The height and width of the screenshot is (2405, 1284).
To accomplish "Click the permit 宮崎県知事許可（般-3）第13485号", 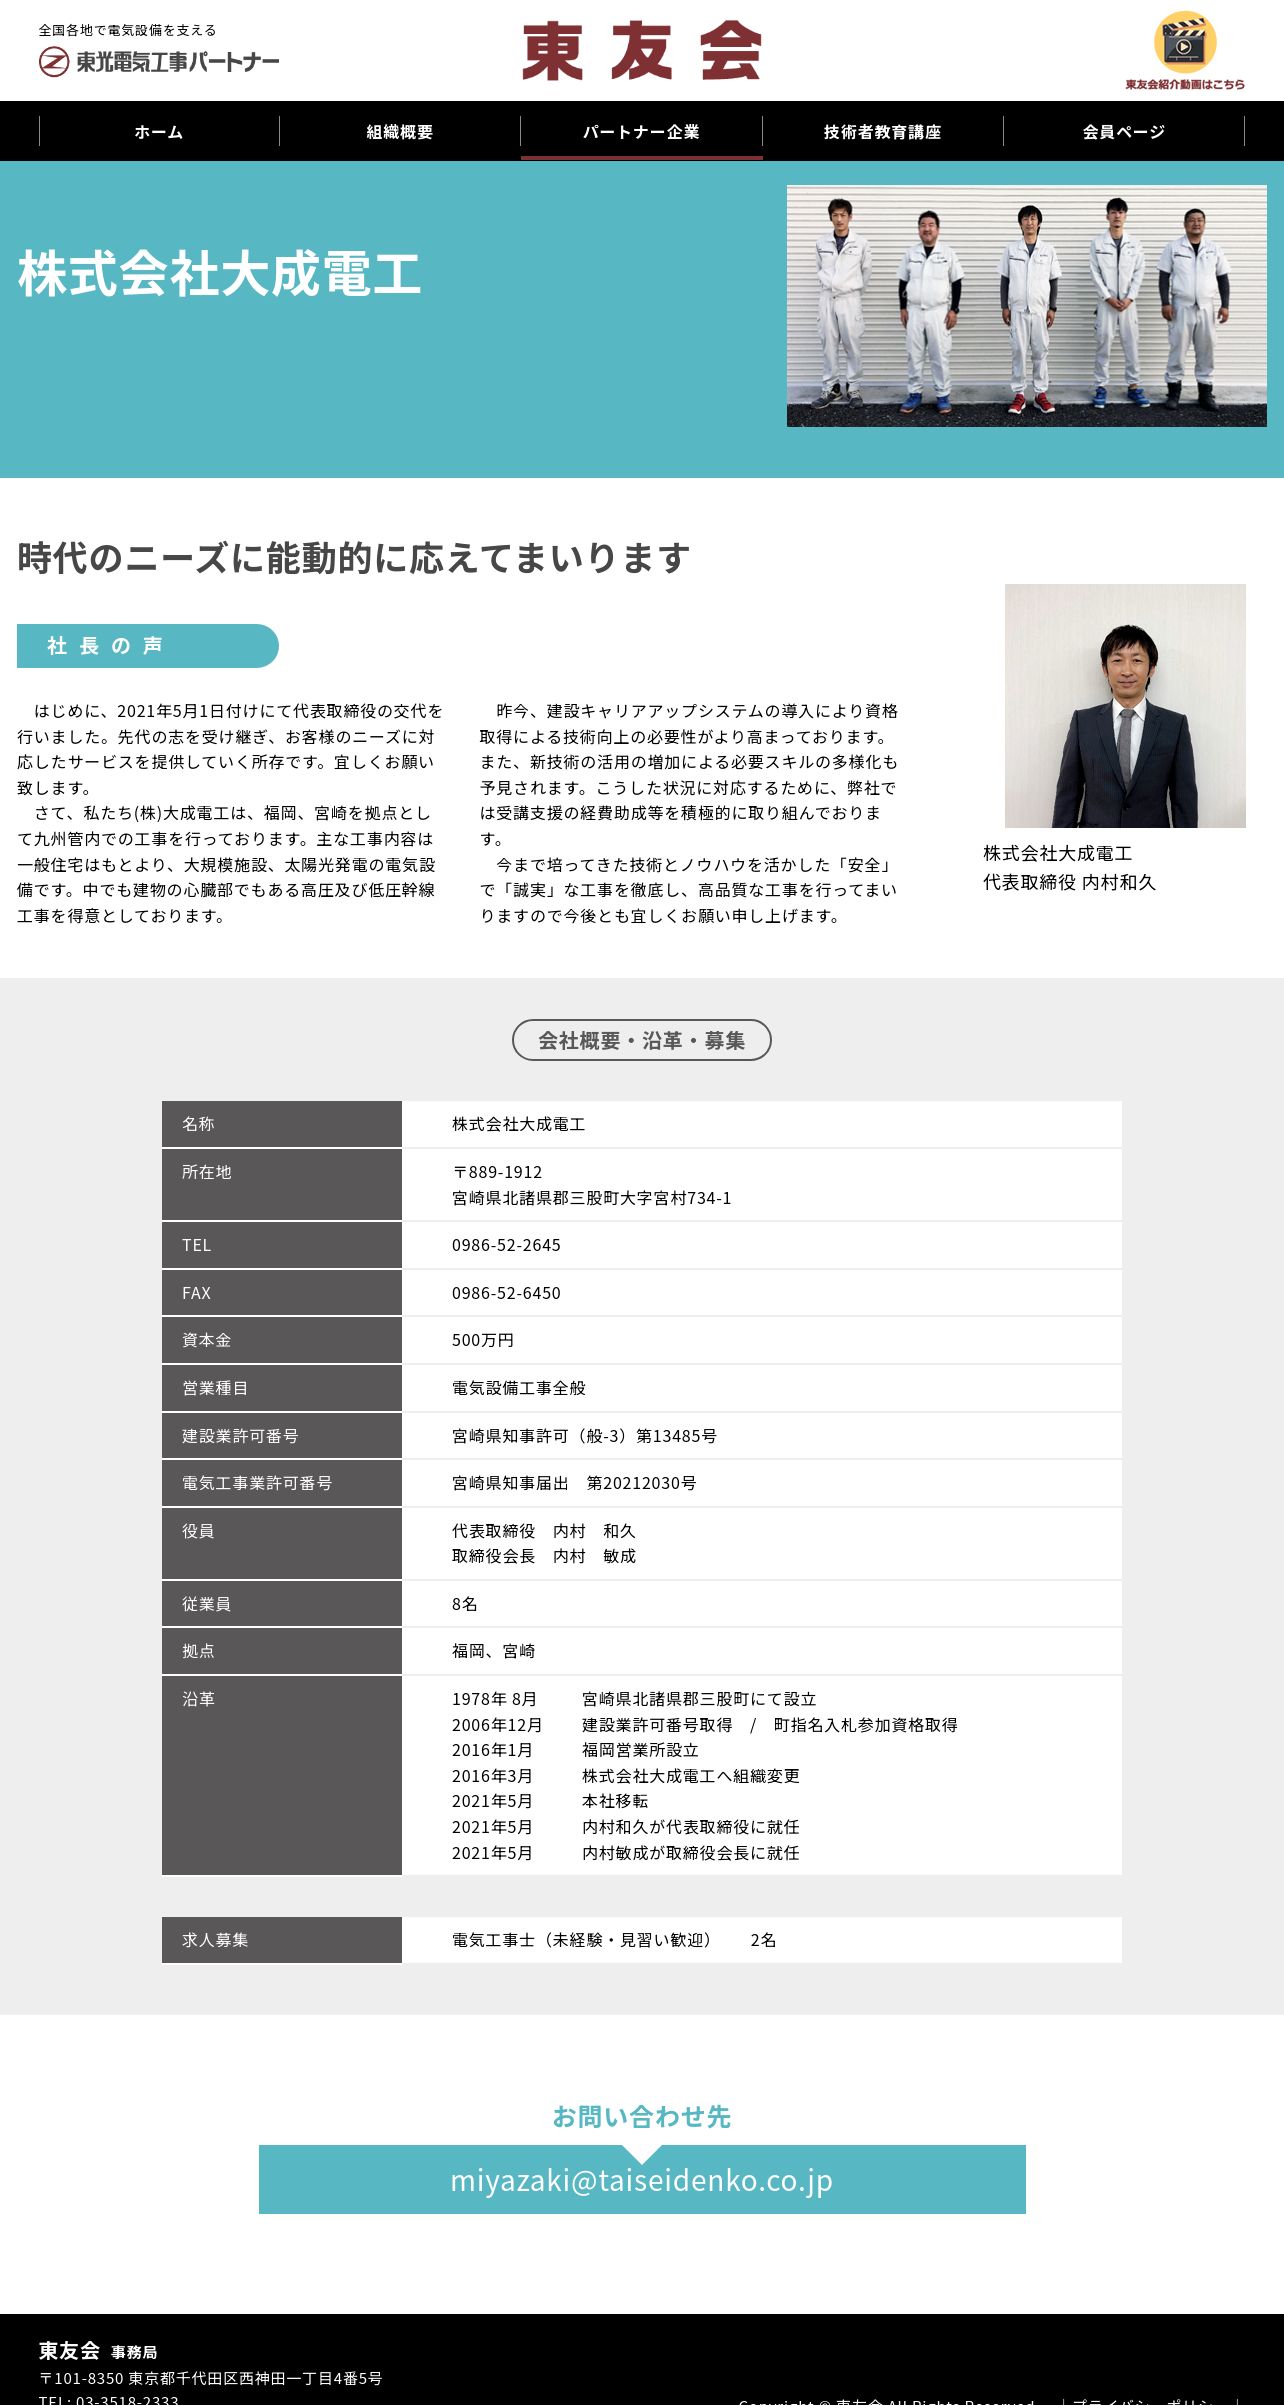I will [584, 1436].
